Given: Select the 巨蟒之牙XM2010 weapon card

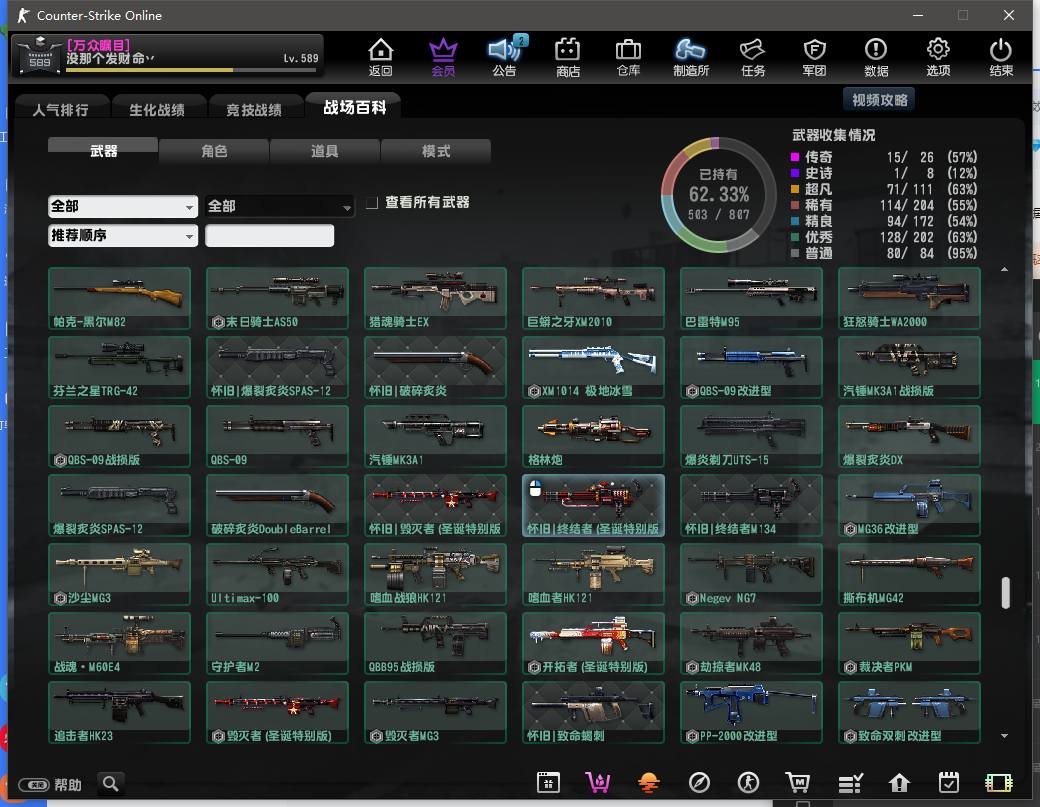Looking at the screenshot, I should [593, 298].
